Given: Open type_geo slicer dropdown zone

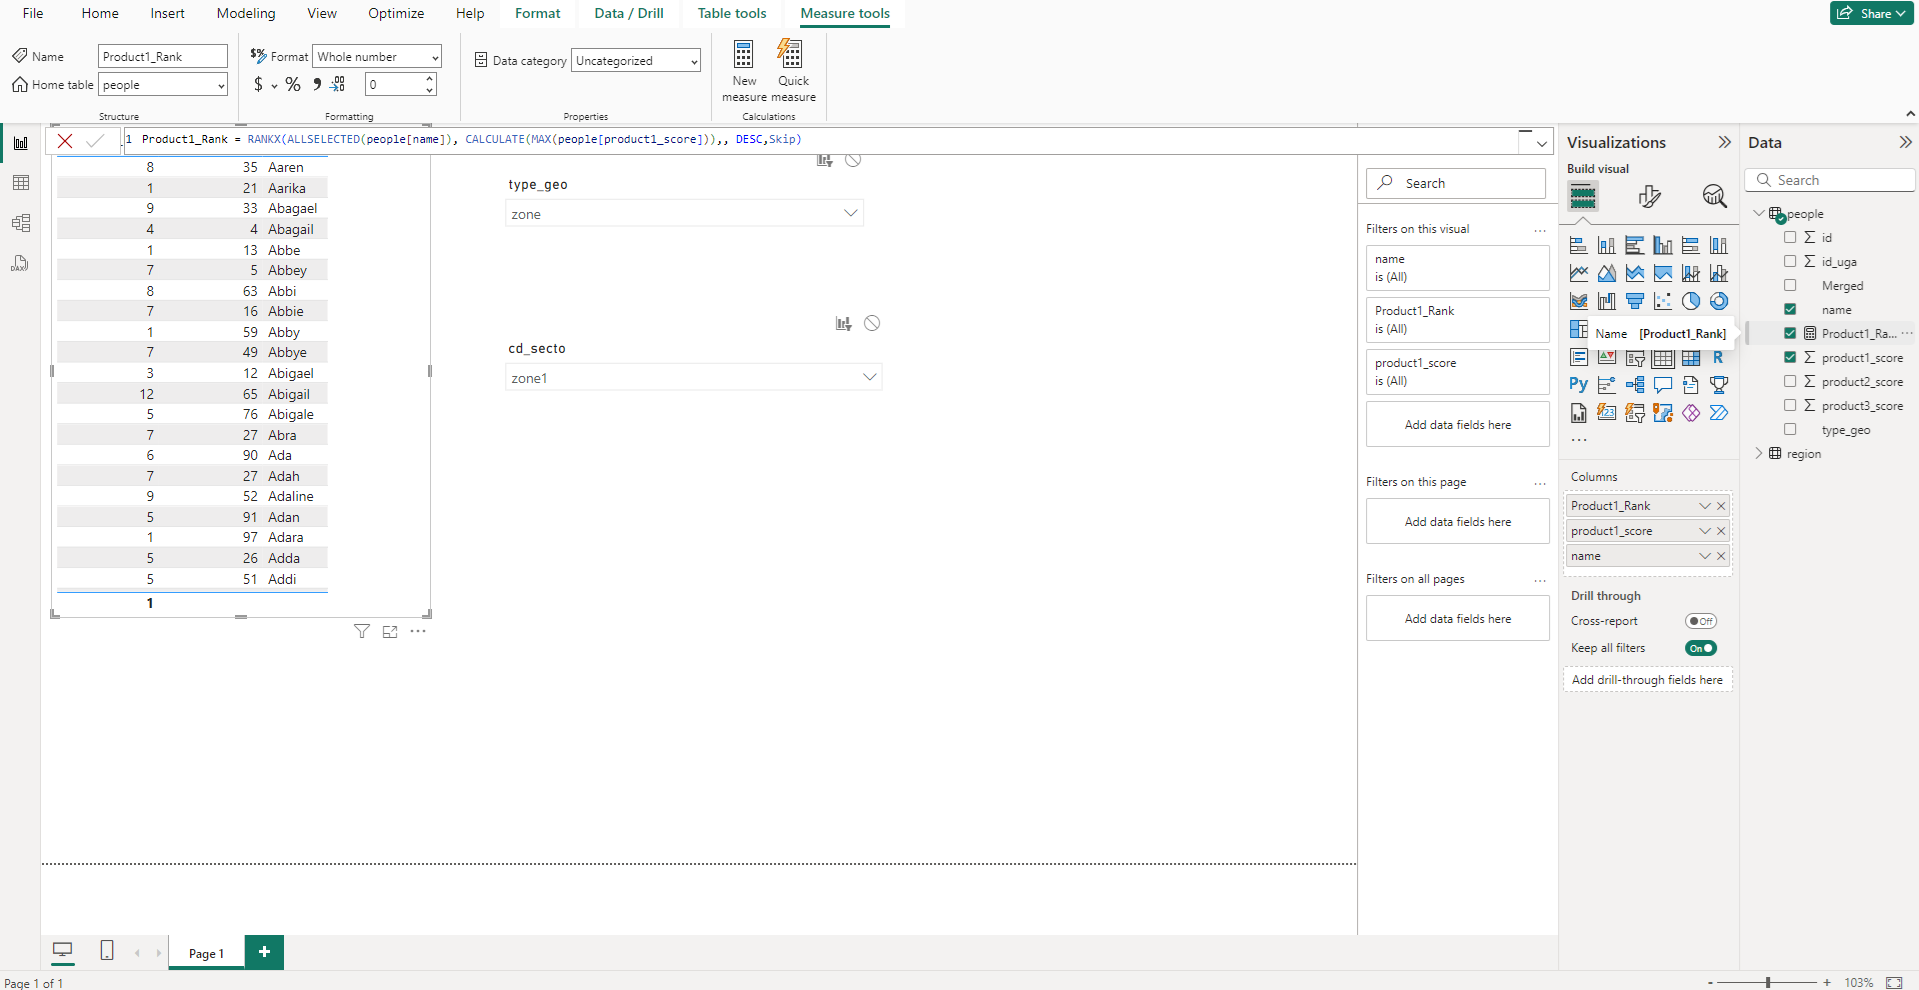Looking at the screenshot, I should pyautogui.click(x=684, y=213).
